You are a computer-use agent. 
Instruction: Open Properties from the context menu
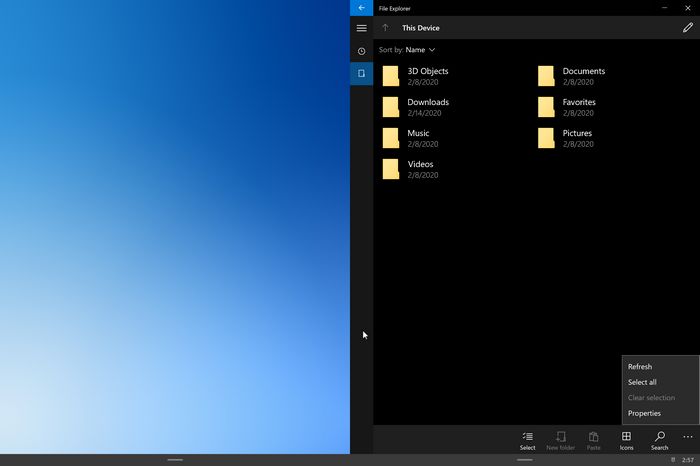pyautogui.click(x=644, y=413)
